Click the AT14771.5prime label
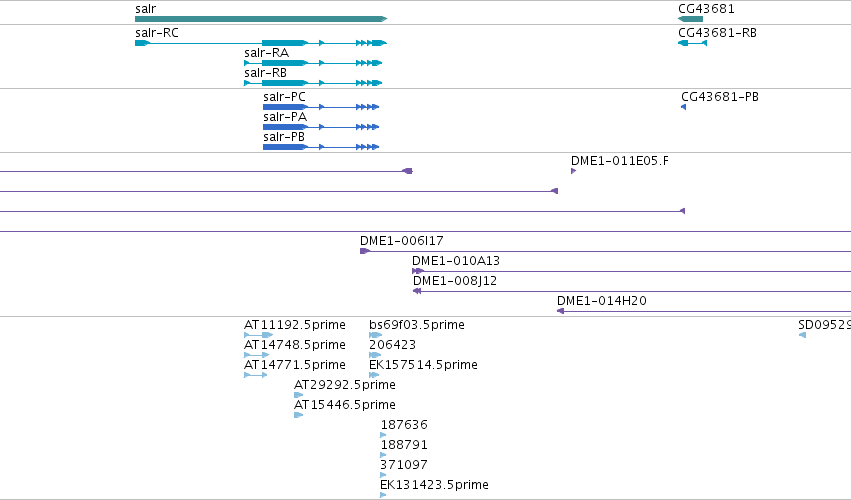This screenshot has width=851, height=500. pos(295,365)
